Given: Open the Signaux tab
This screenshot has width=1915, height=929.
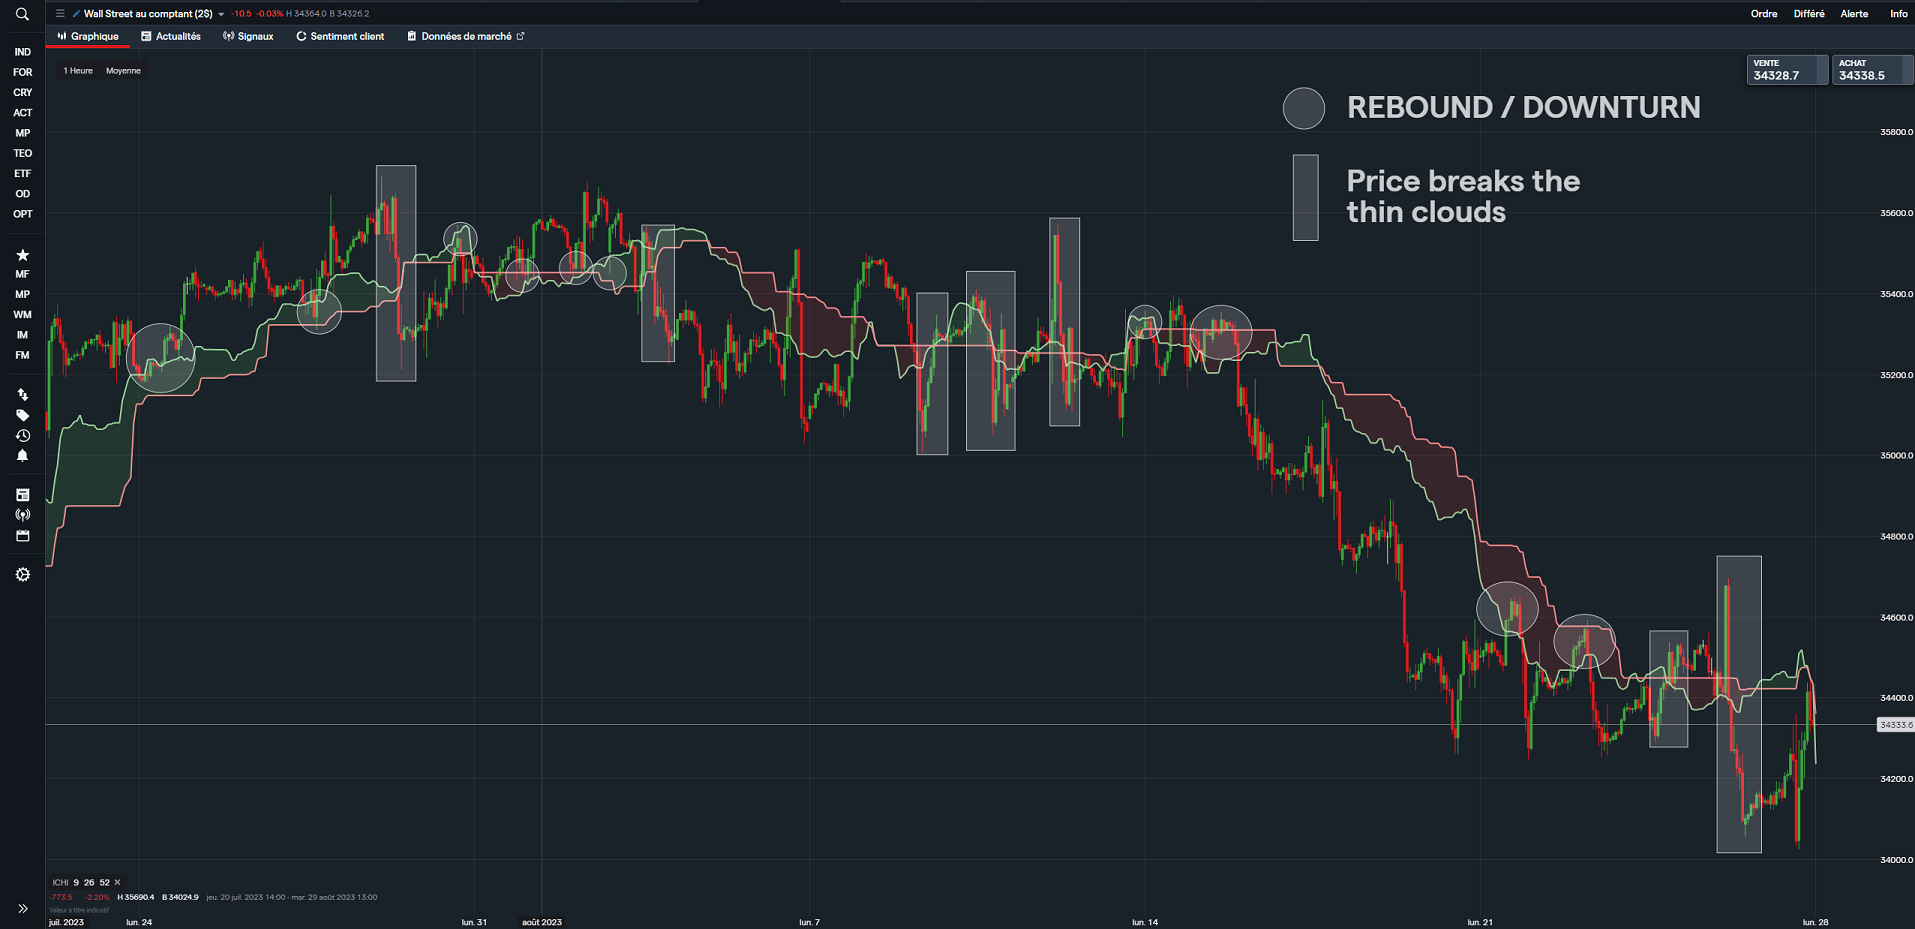Looking at the screenshot, I should click(248, 36).
